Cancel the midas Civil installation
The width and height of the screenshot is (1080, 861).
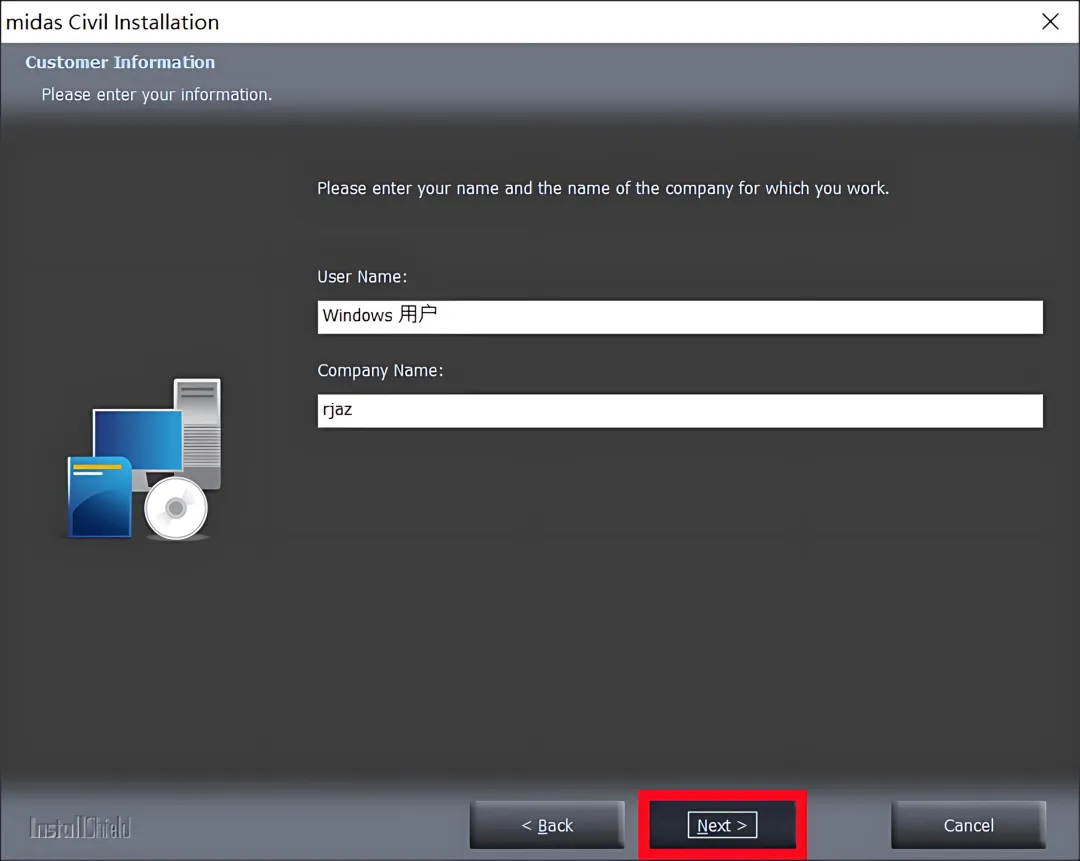click(x=968, y=824)
